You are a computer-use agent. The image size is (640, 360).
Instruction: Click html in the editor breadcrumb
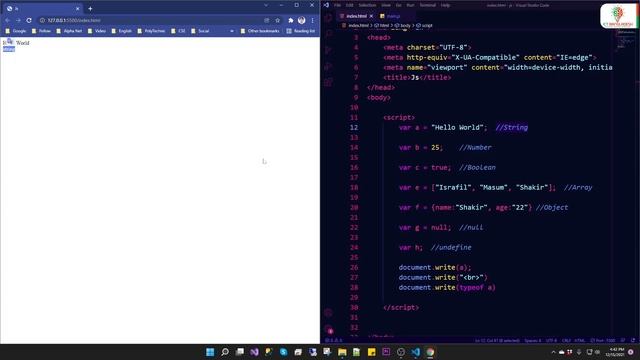(x=382, y=25)
